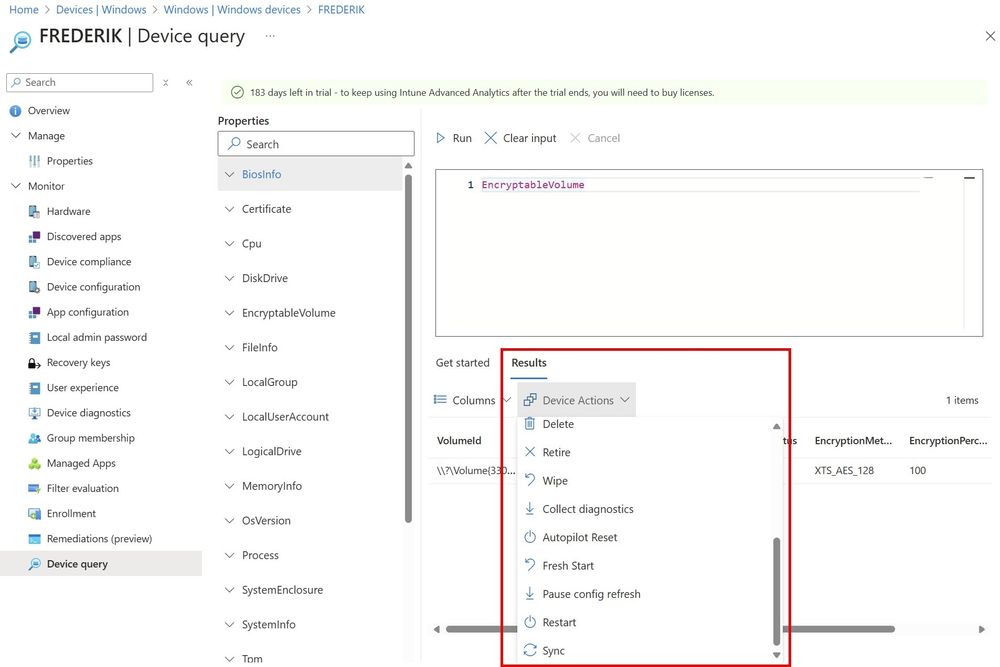Expand the EncryptableVolume property
This screenshot has width=1000, height=667.
coord(230,313)
